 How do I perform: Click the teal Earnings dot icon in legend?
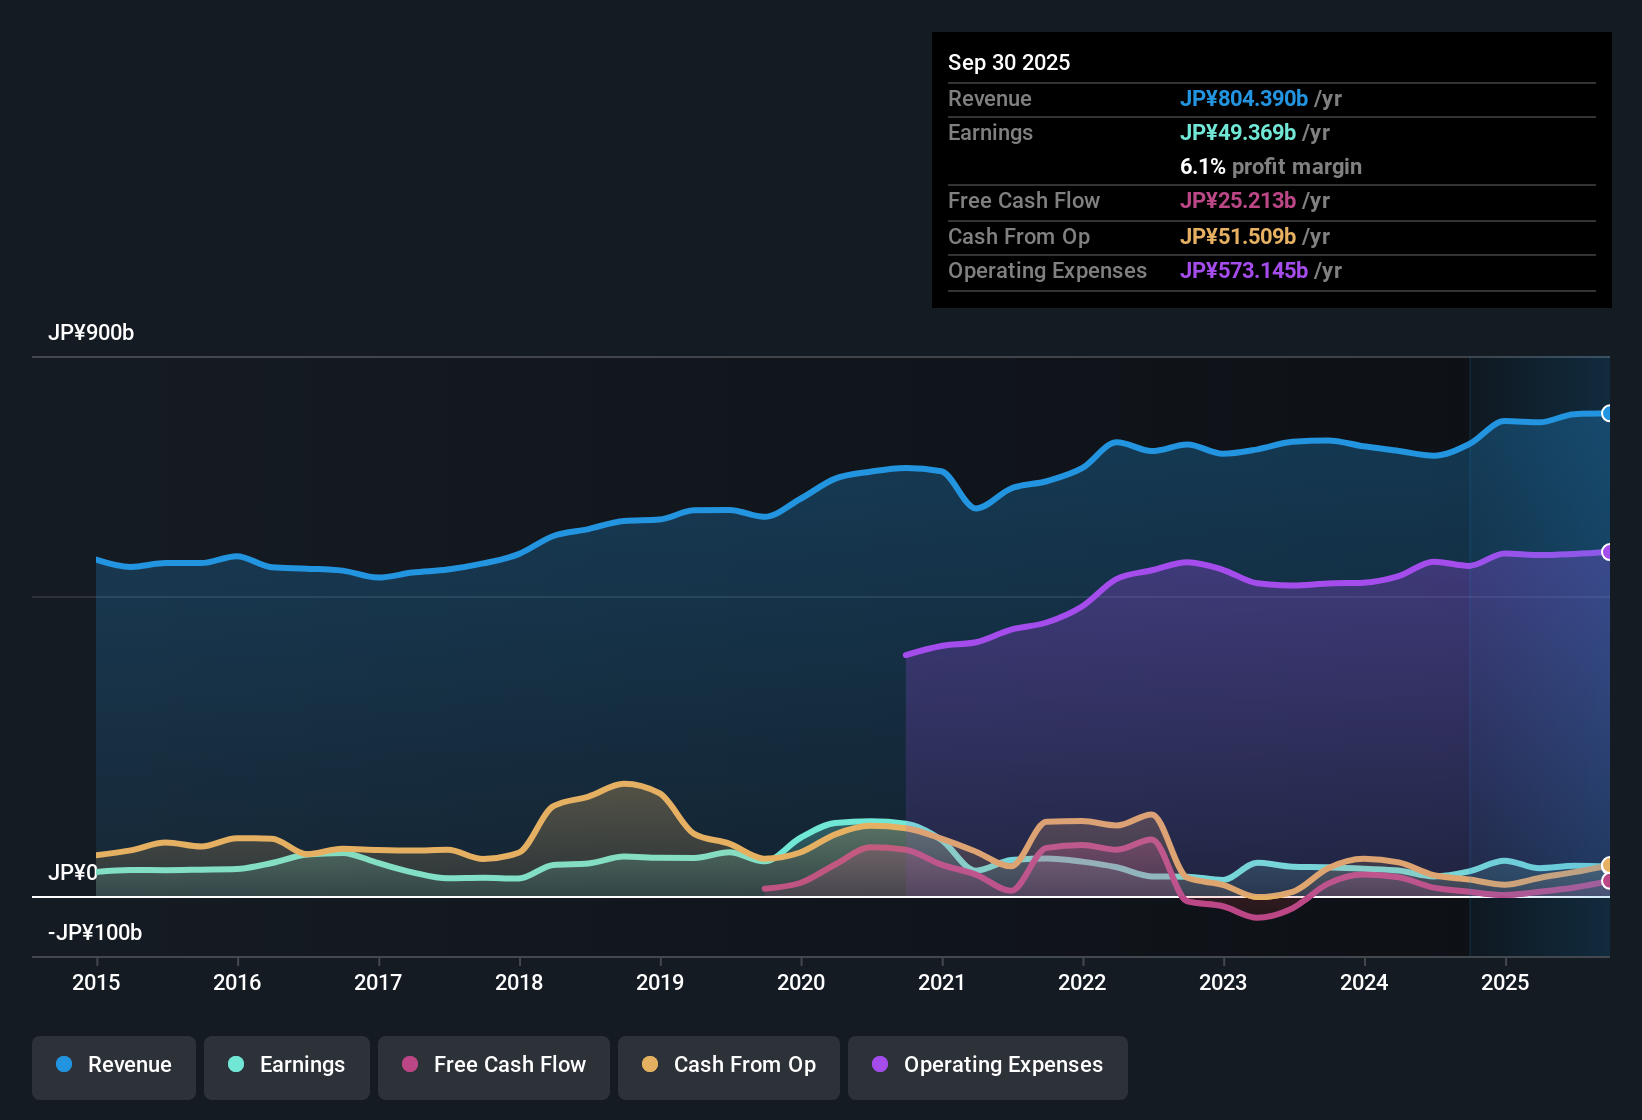pyautogui.click(x=237, y=1065)
